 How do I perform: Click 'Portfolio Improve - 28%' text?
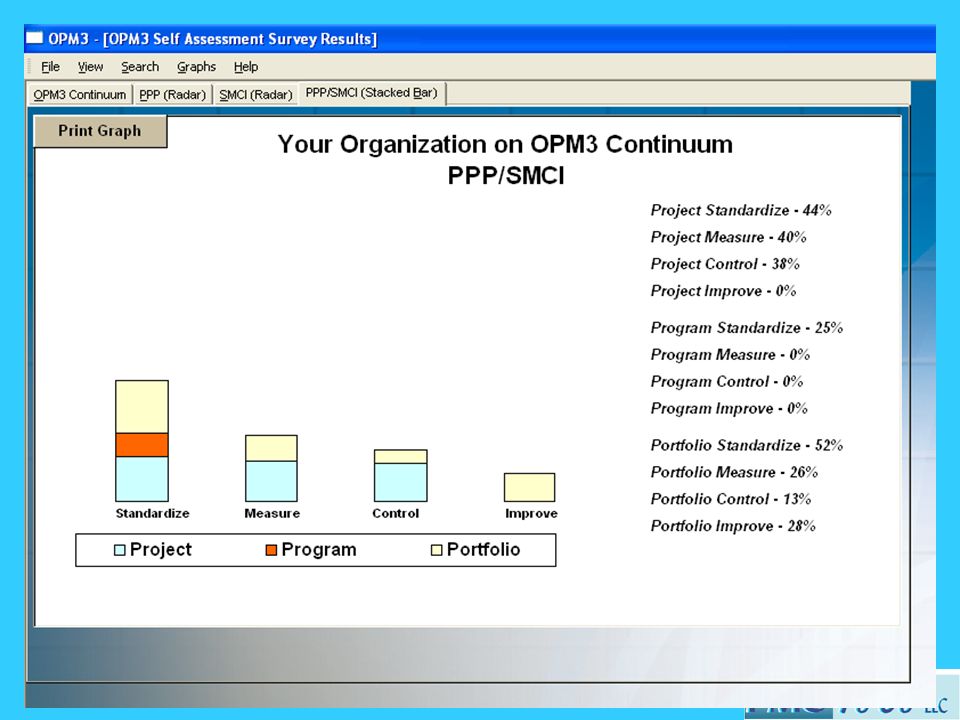pyautogui.click(x=733, y=527)
